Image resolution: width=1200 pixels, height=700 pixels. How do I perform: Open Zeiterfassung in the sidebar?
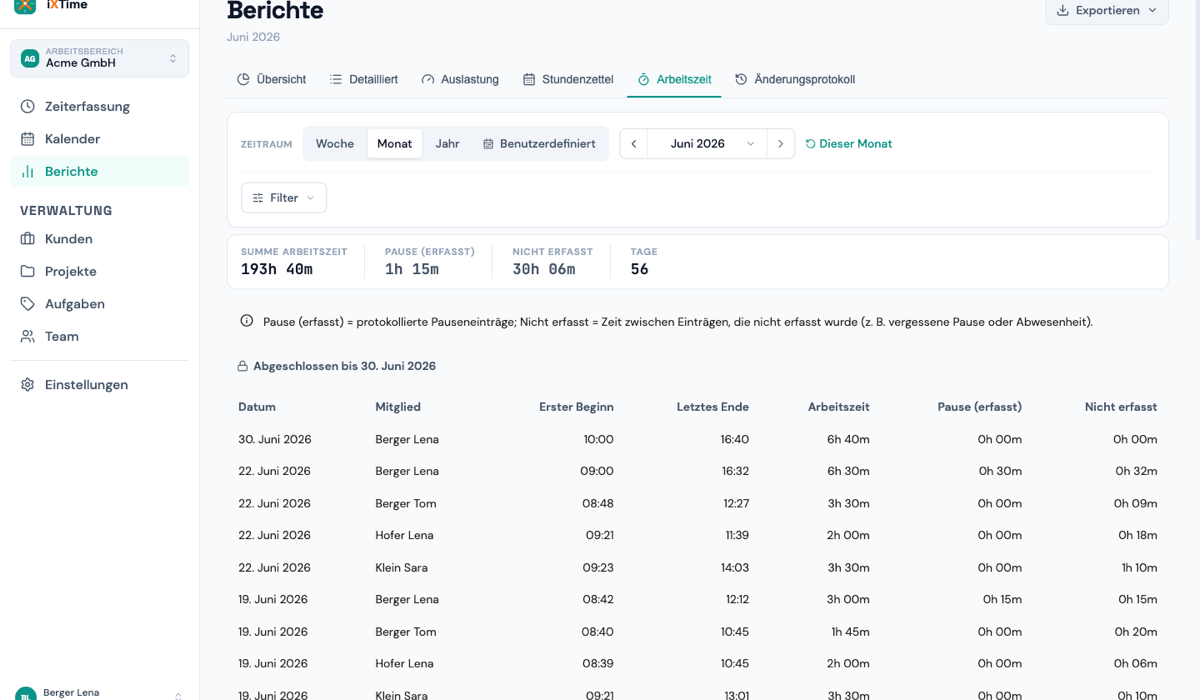coord(99,106)
